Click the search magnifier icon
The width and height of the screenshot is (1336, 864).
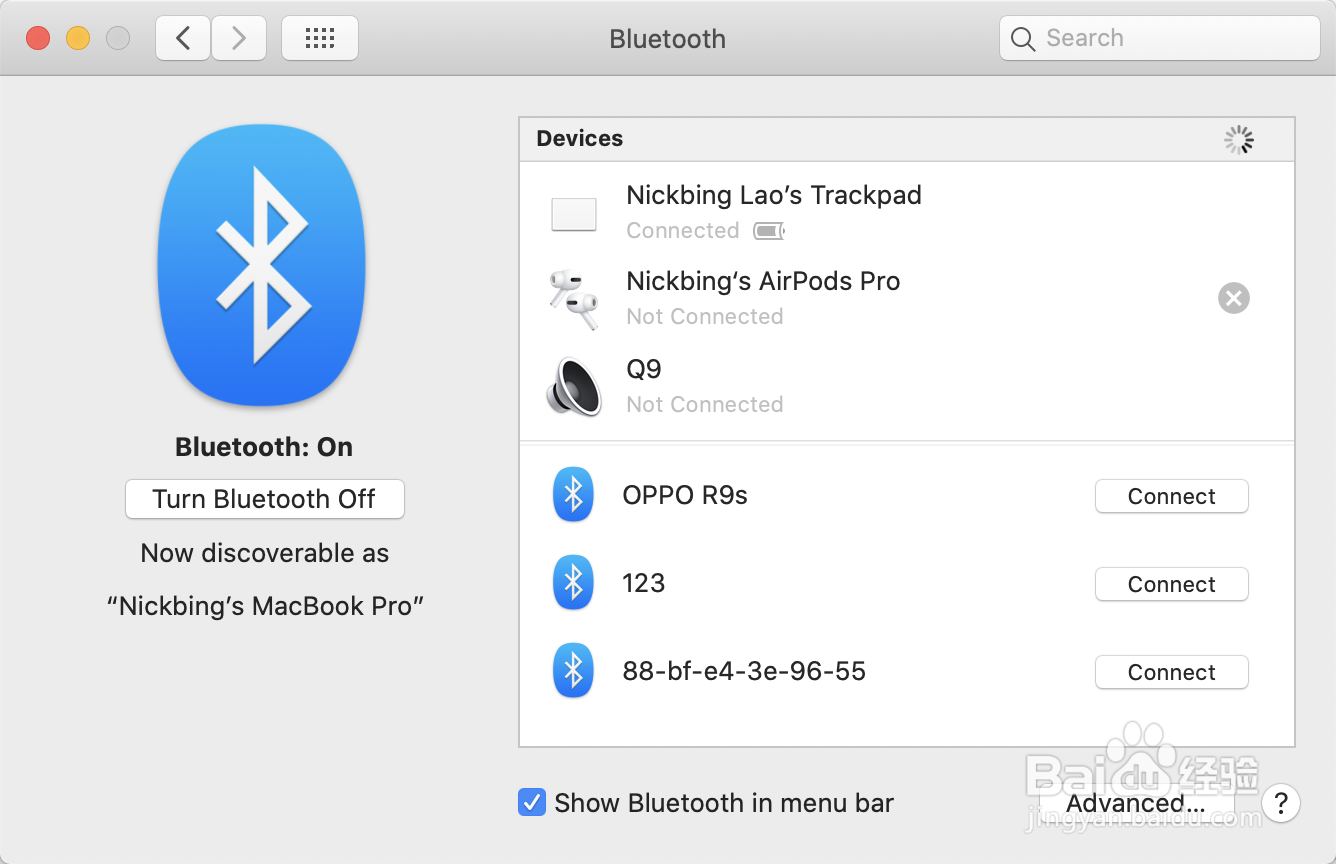(1022, 38)
